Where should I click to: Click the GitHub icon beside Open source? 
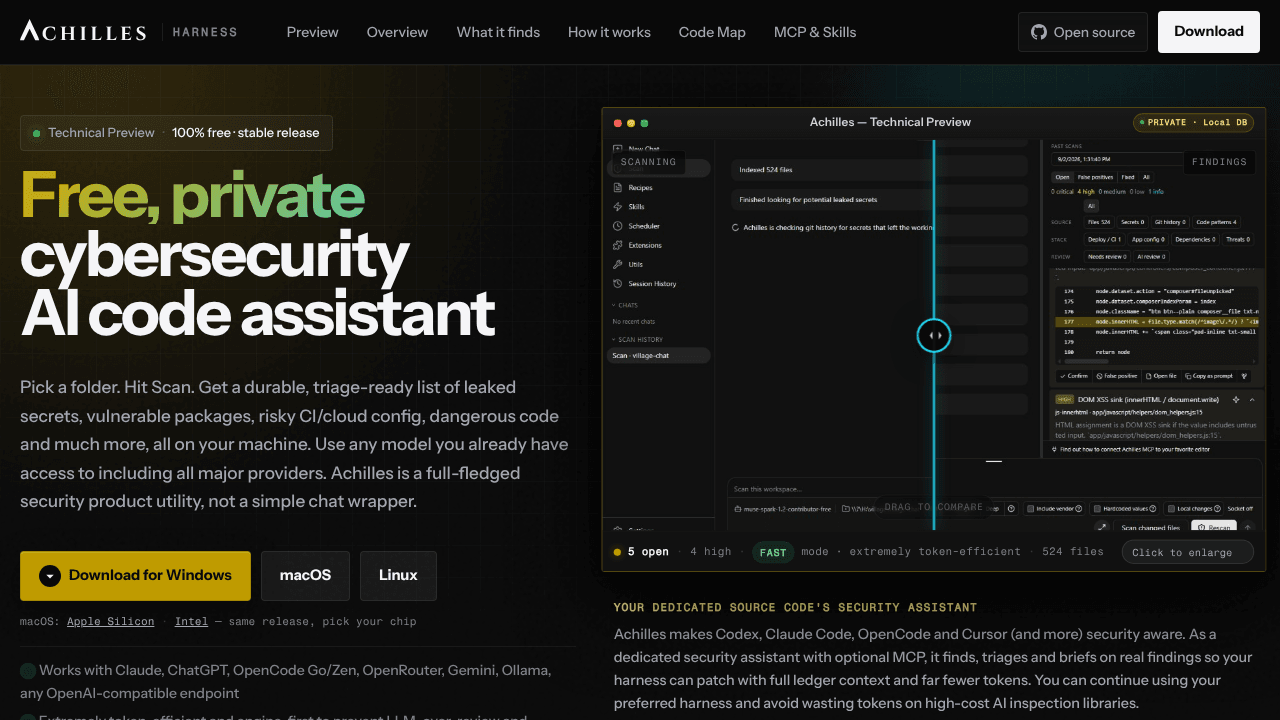tap(1039, 32)
